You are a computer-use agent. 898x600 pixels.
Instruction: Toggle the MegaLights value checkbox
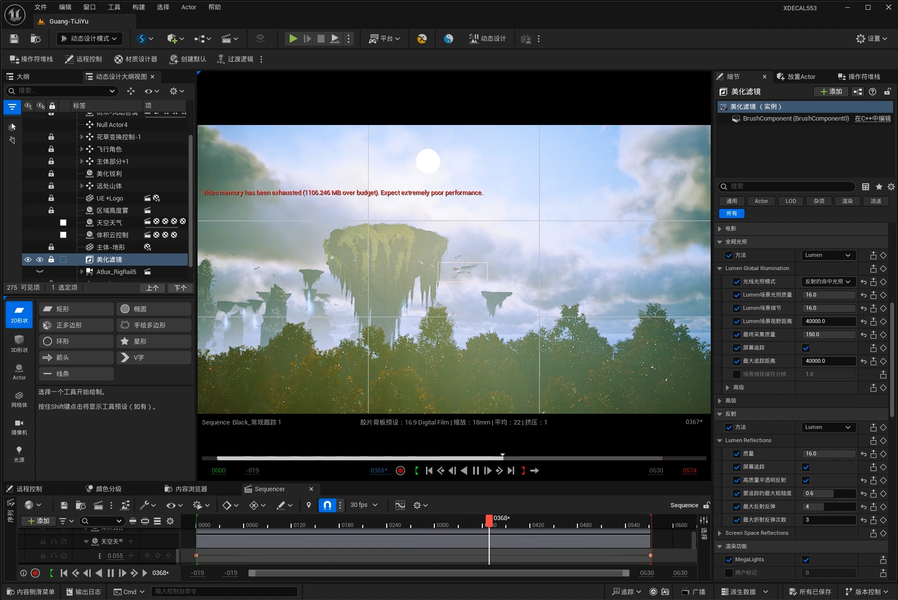[x=806, y=559]
